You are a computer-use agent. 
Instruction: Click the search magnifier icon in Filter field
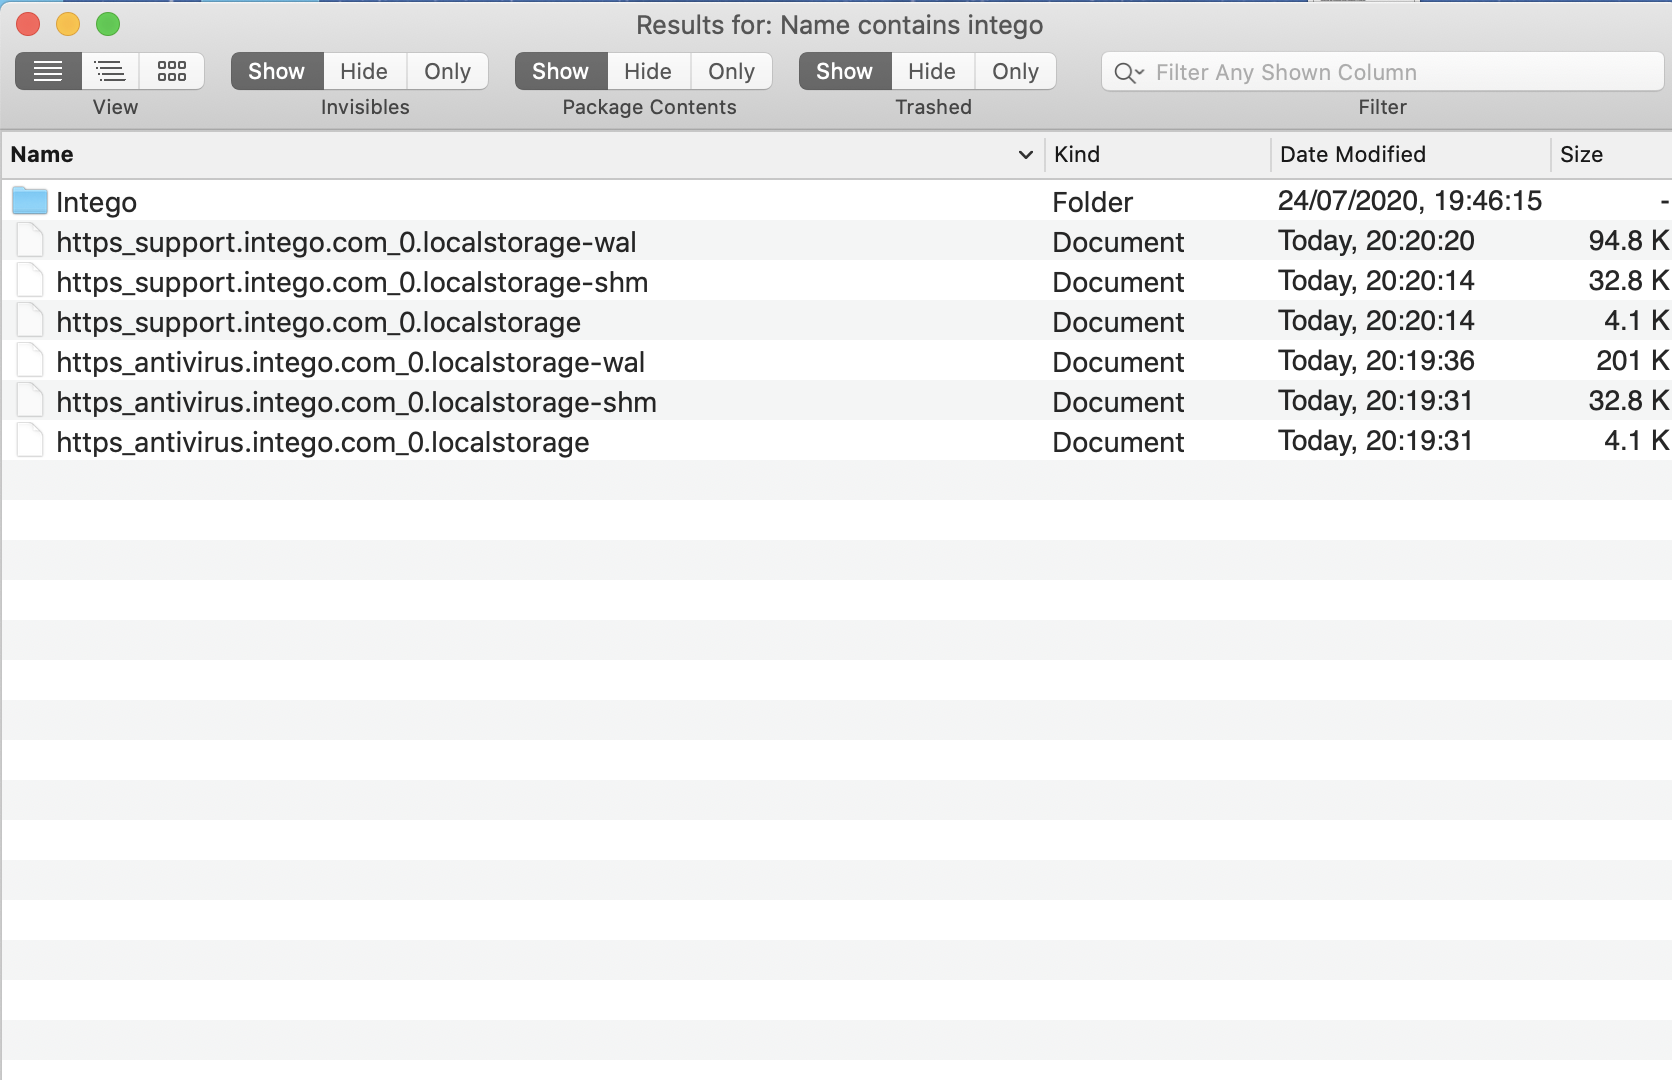(1128, 72)
